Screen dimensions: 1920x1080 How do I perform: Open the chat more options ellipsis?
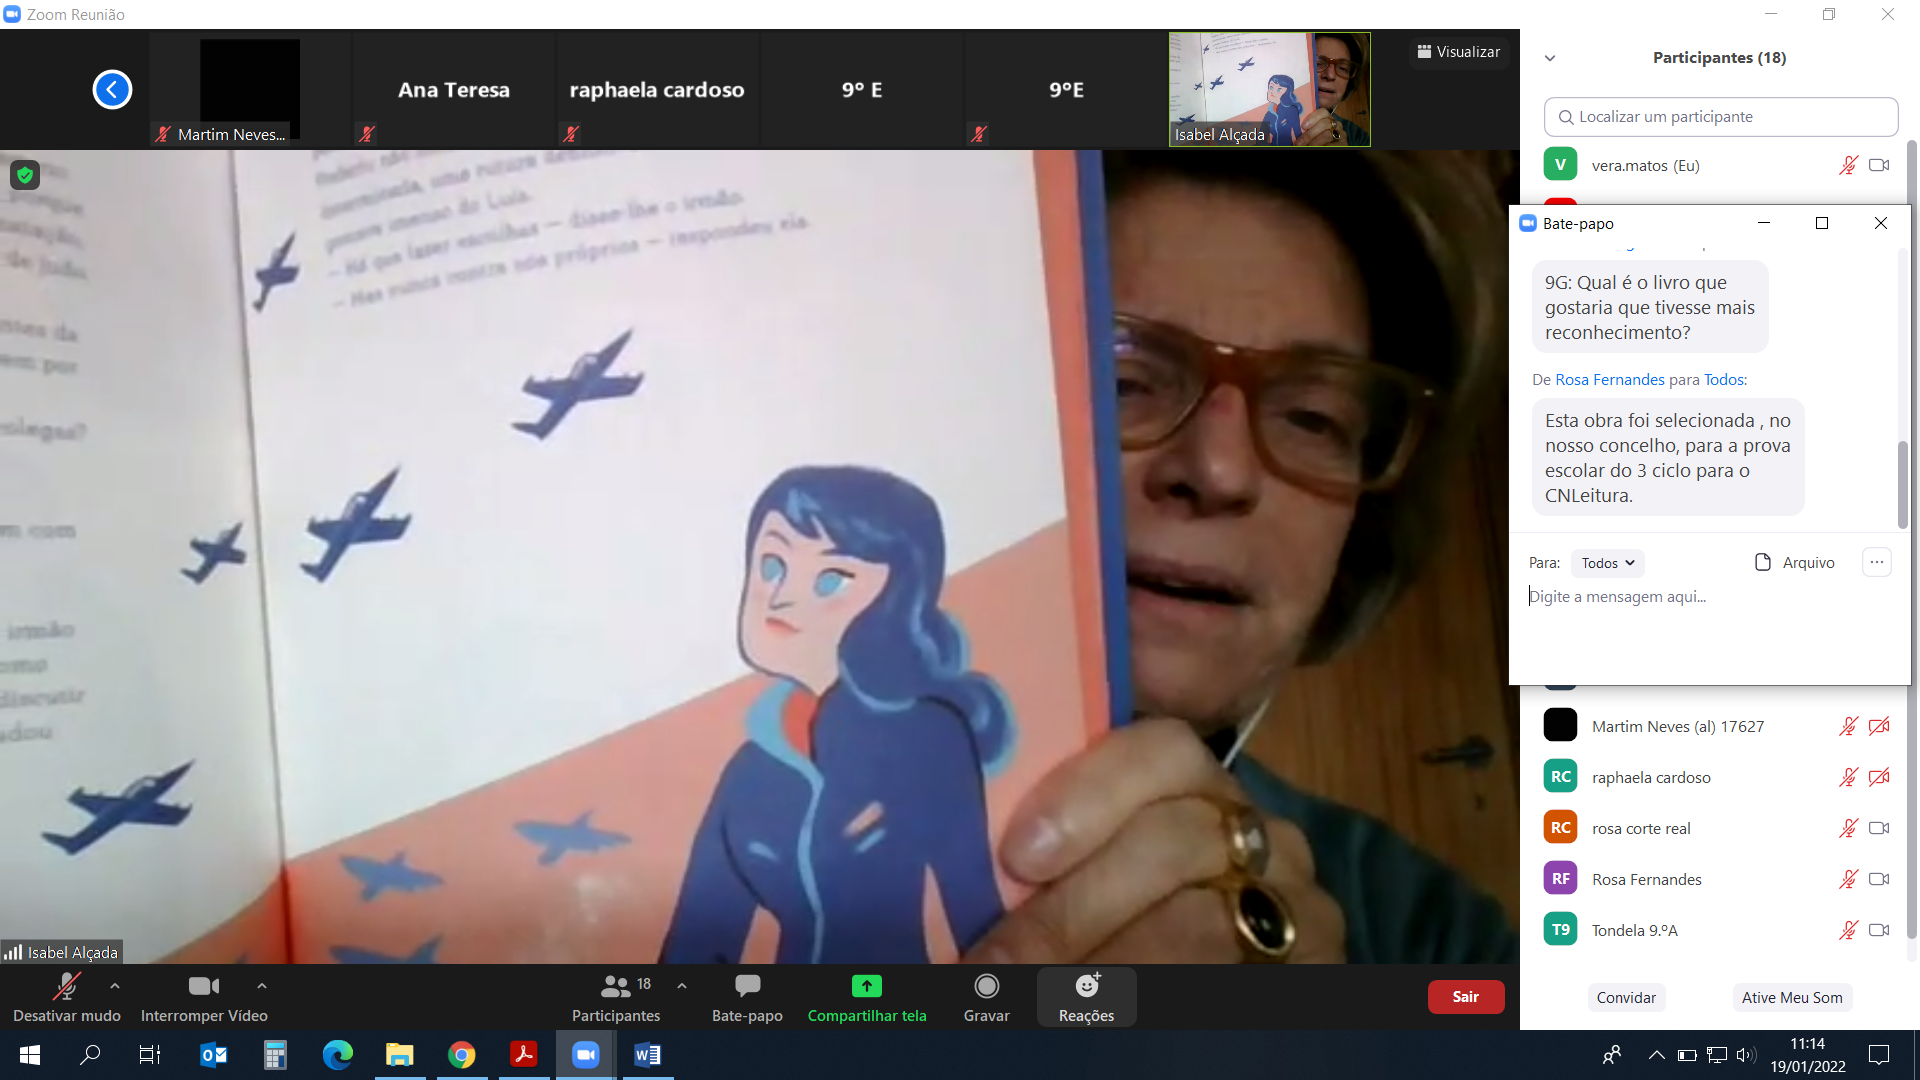(x=1877, y=563)
